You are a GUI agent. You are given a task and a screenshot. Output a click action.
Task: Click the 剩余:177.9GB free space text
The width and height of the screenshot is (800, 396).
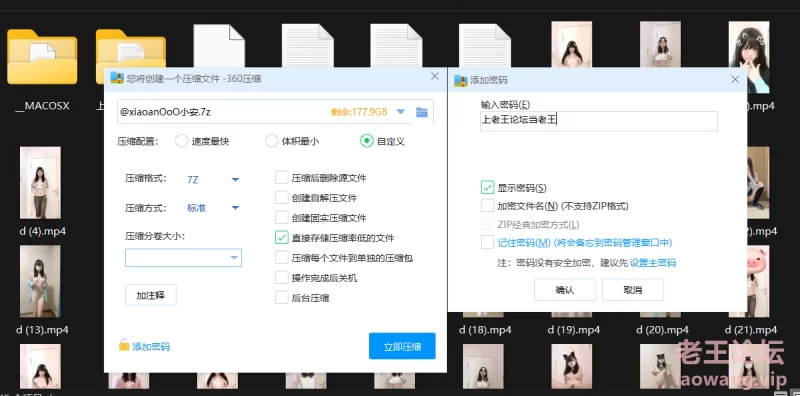tap(359, 112)
